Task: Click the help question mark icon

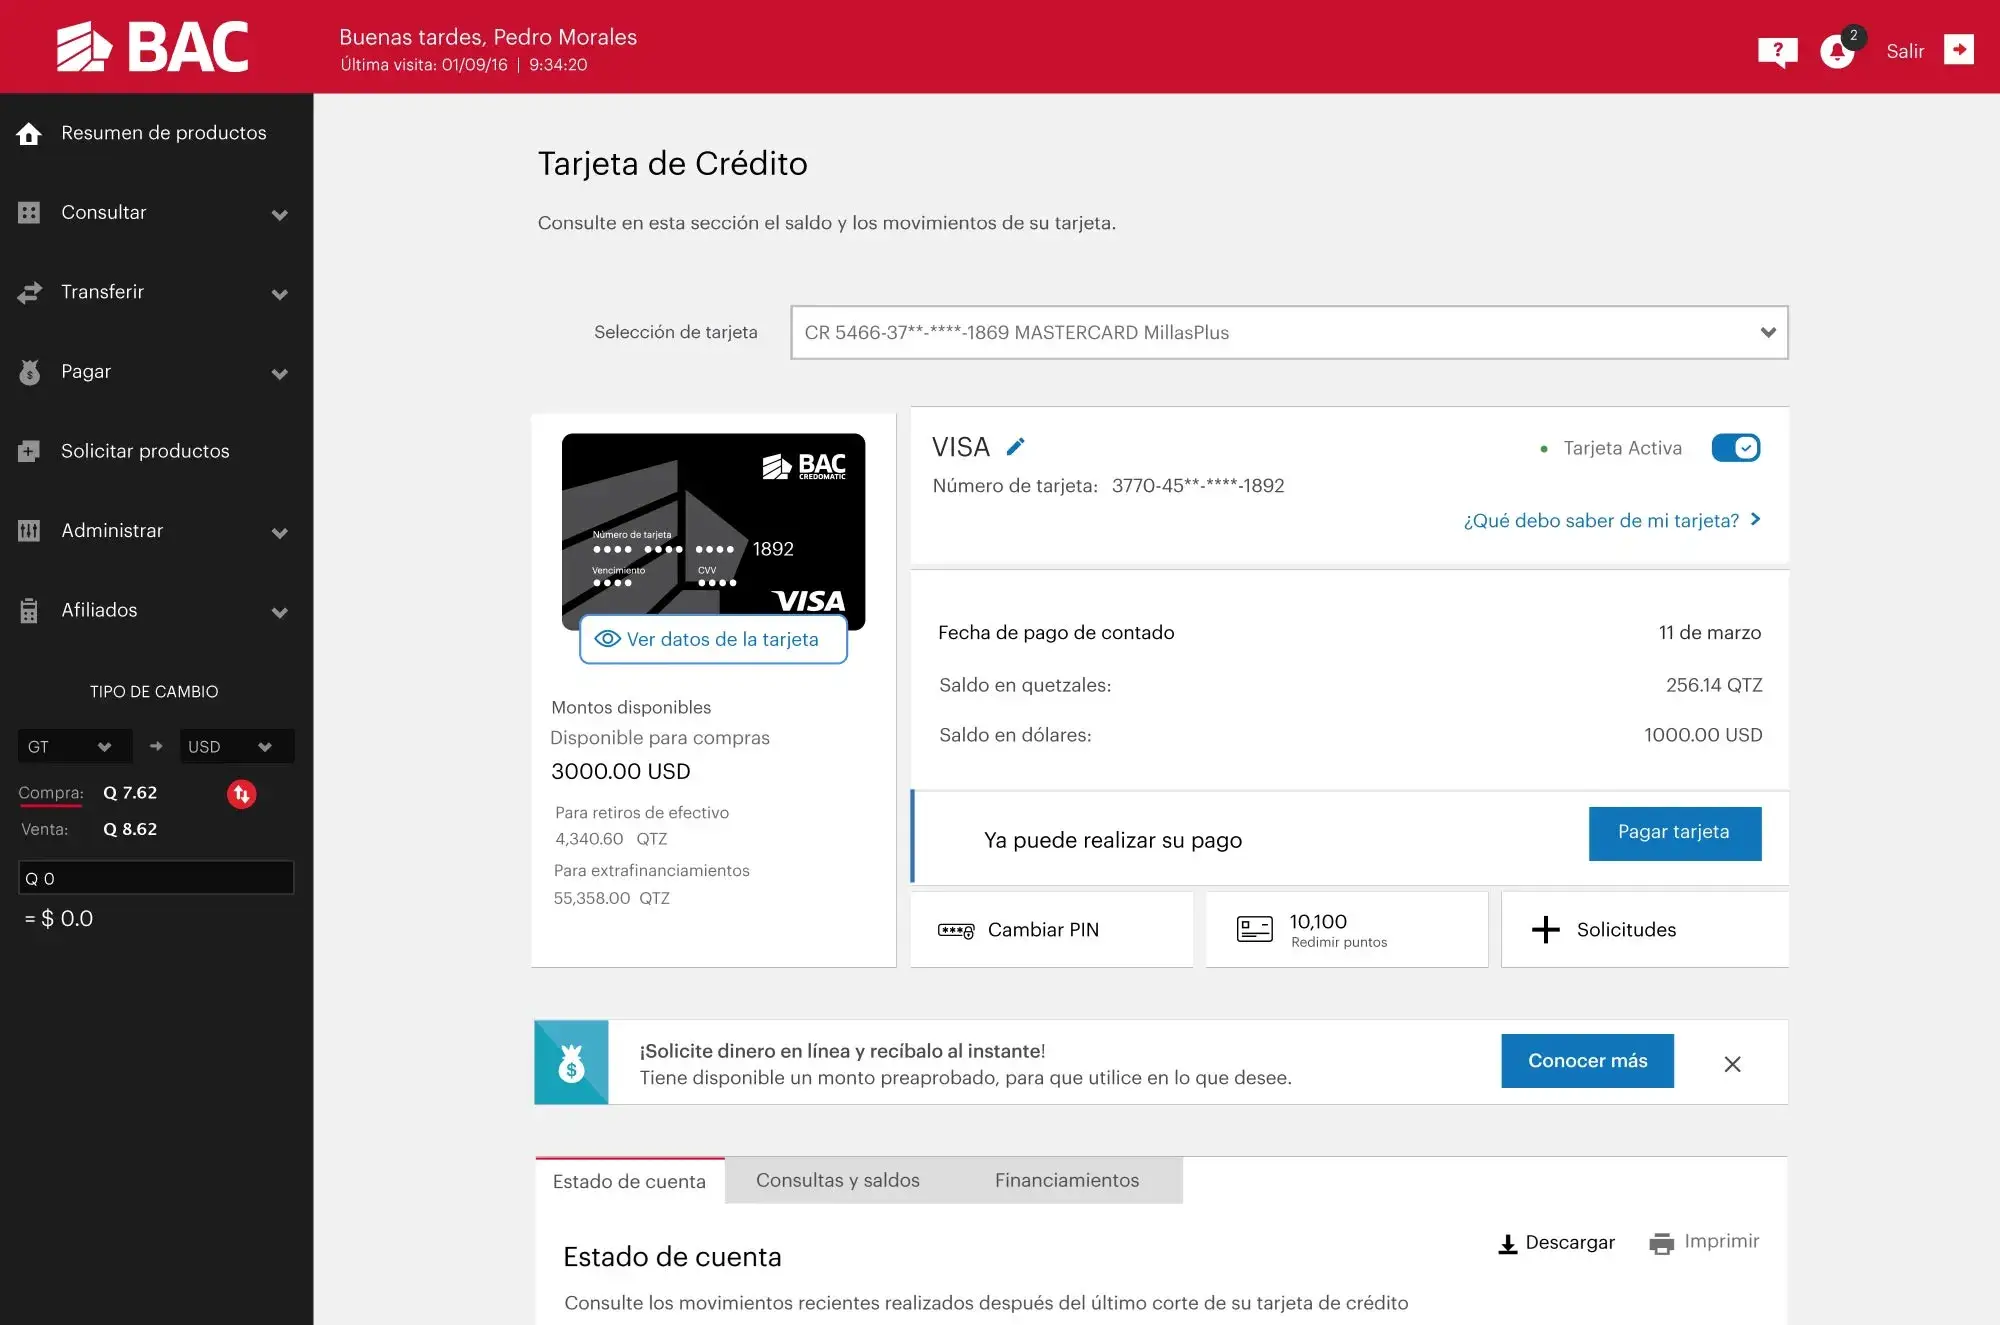Action: [1777, 51]
